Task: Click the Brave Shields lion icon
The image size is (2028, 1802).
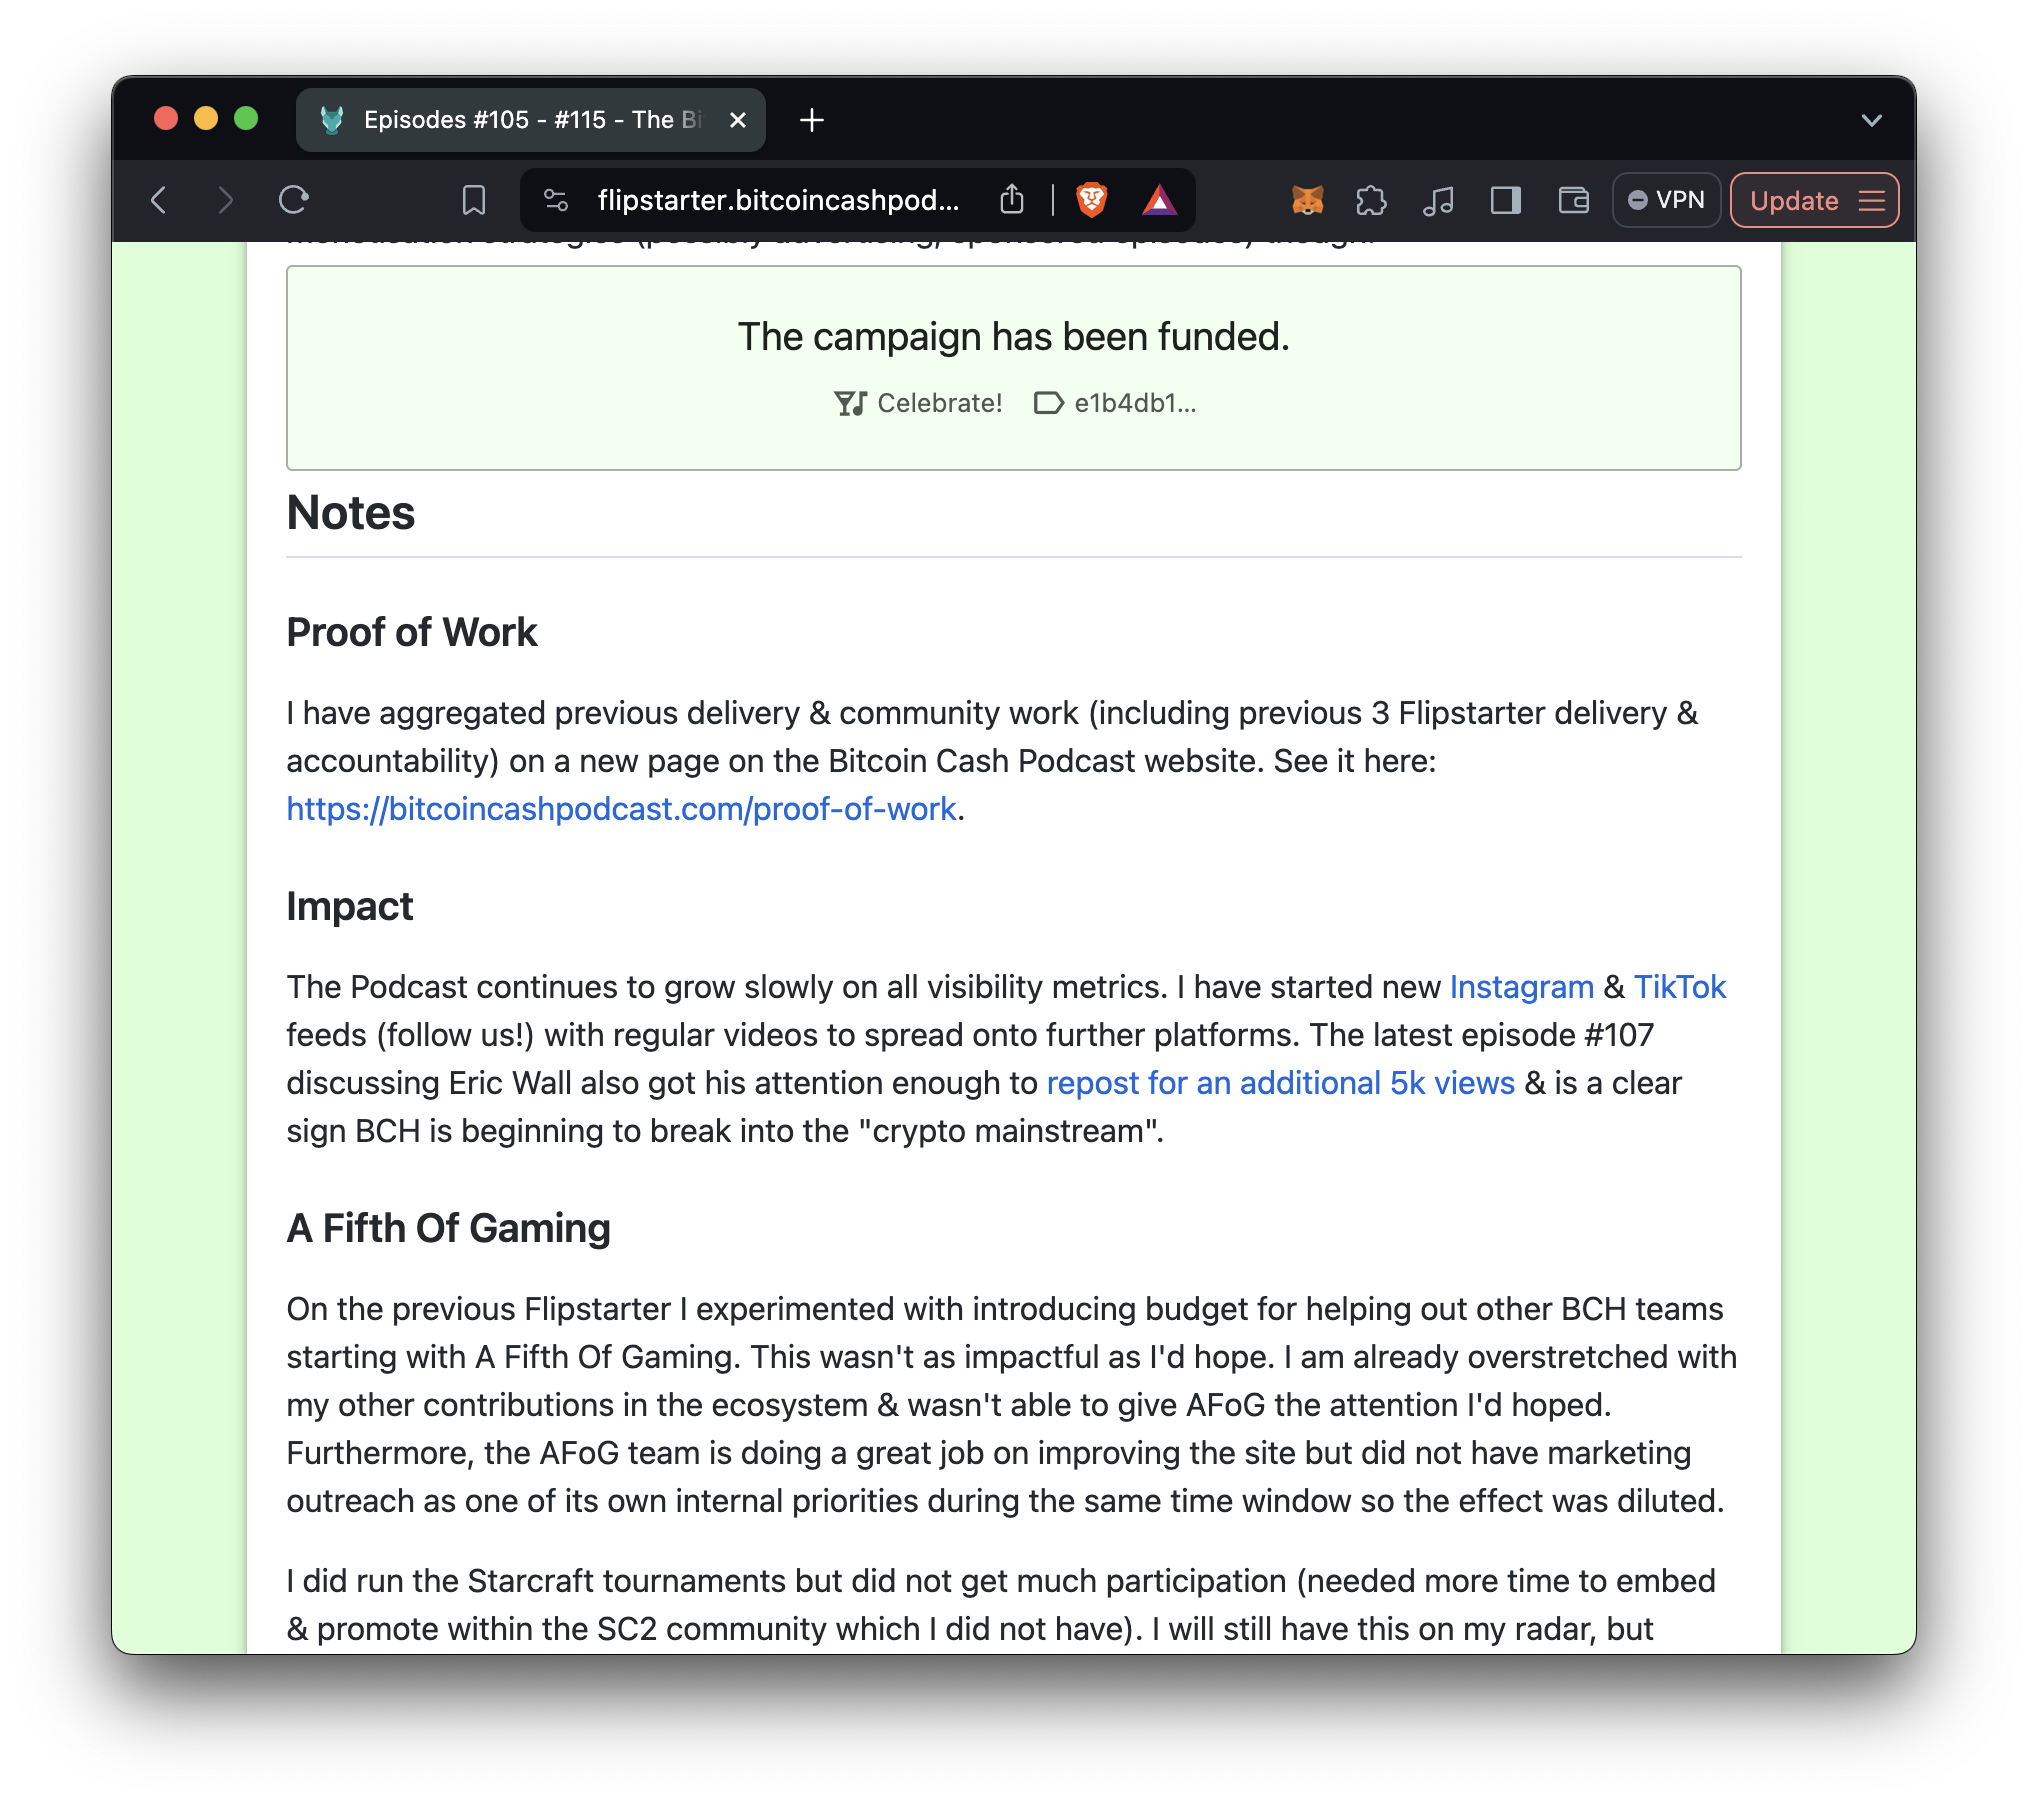Action: pos(1091,200)
